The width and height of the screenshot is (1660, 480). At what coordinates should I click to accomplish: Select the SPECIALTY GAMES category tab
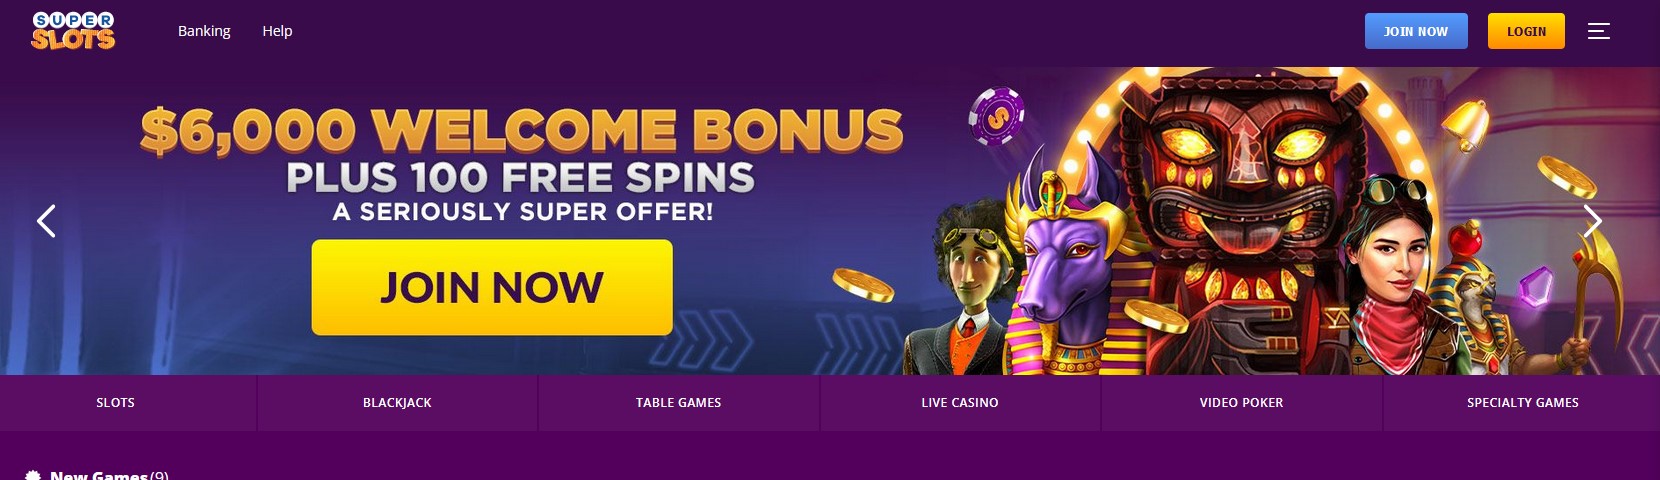1522,403
